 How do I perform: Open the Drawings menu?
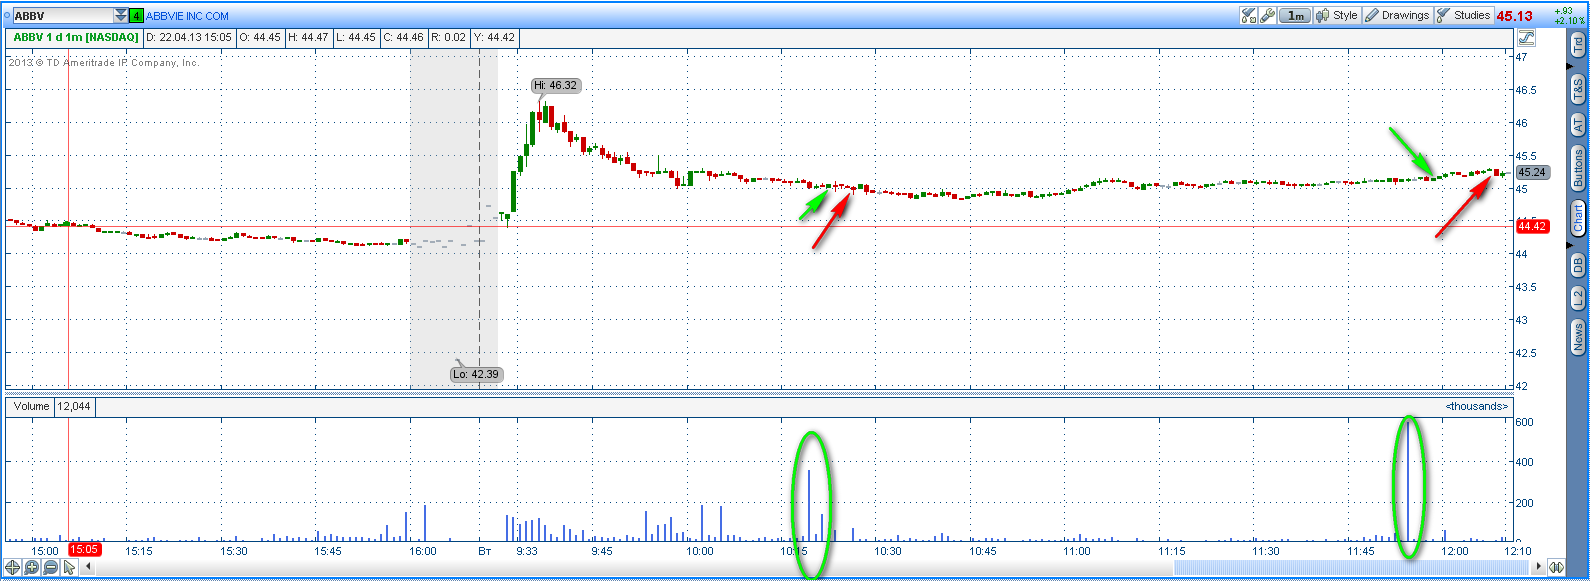[x=1397, y=15]
